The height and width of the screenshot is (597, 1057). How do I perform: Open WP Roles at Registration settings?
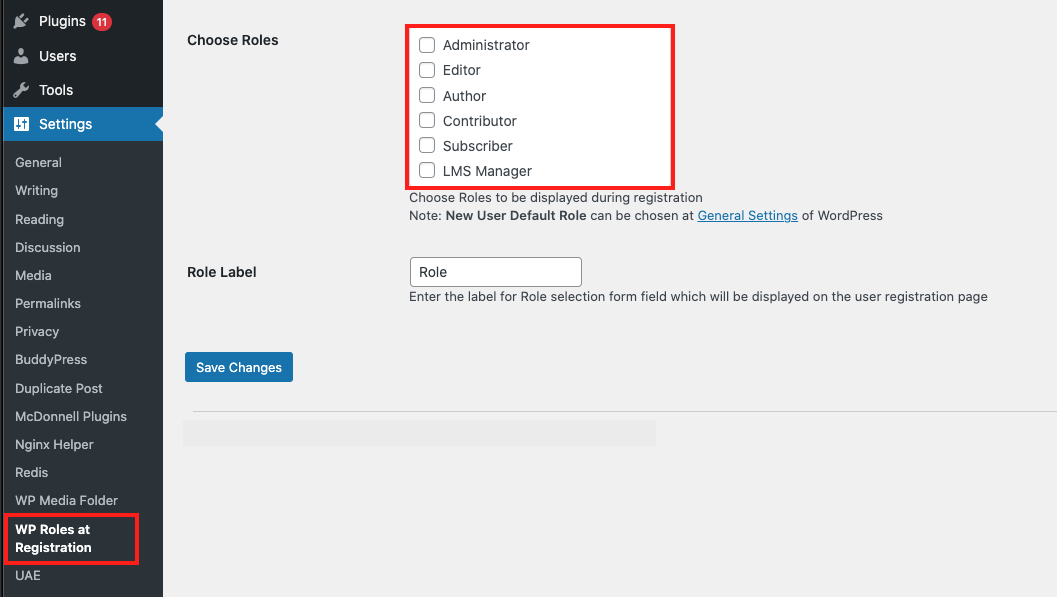point(53,538)
